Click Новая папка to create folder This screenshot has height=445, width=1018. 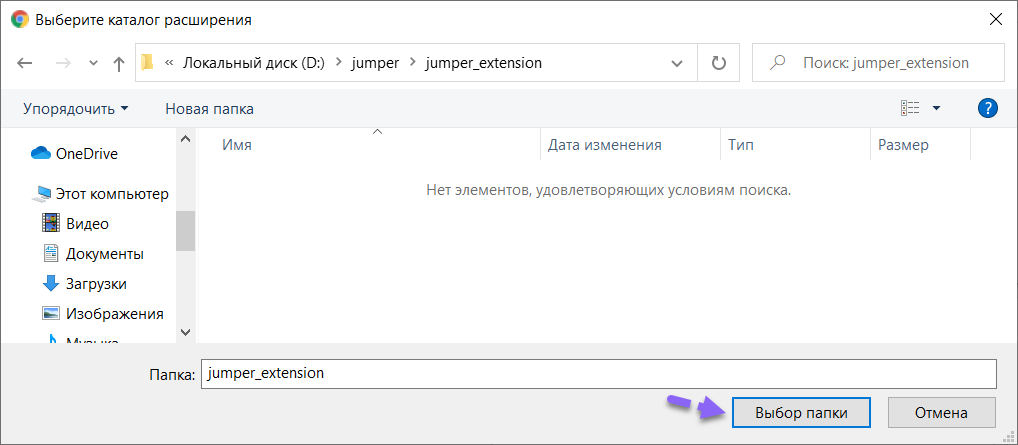coord(209,108)
